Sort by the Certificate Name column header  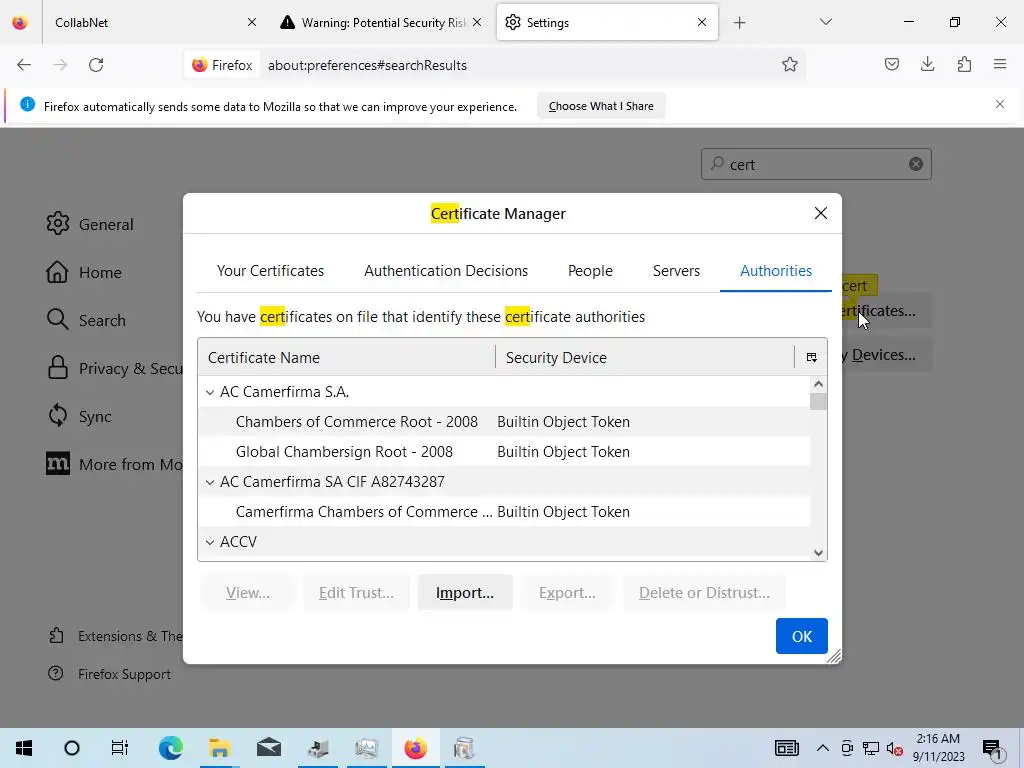click(x=347, y=357)
